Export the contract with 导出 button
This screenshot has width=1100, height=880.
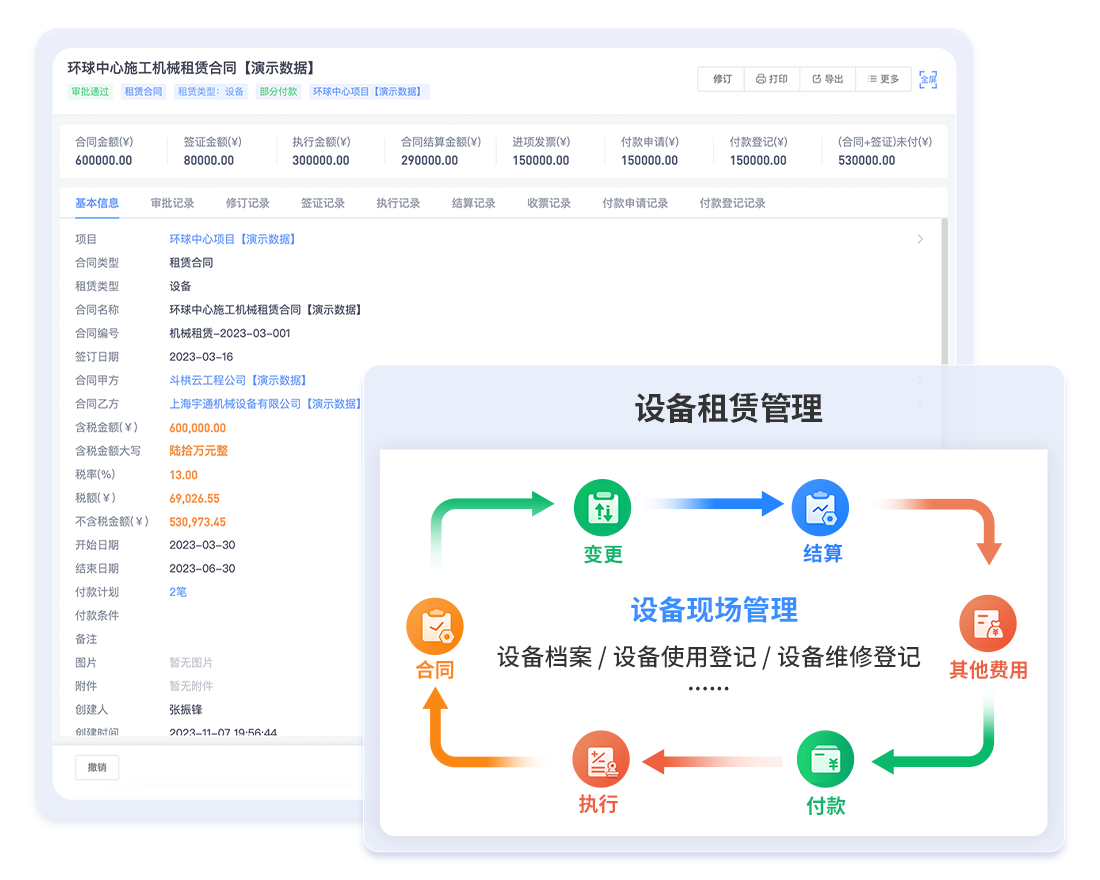click(827, 79)
